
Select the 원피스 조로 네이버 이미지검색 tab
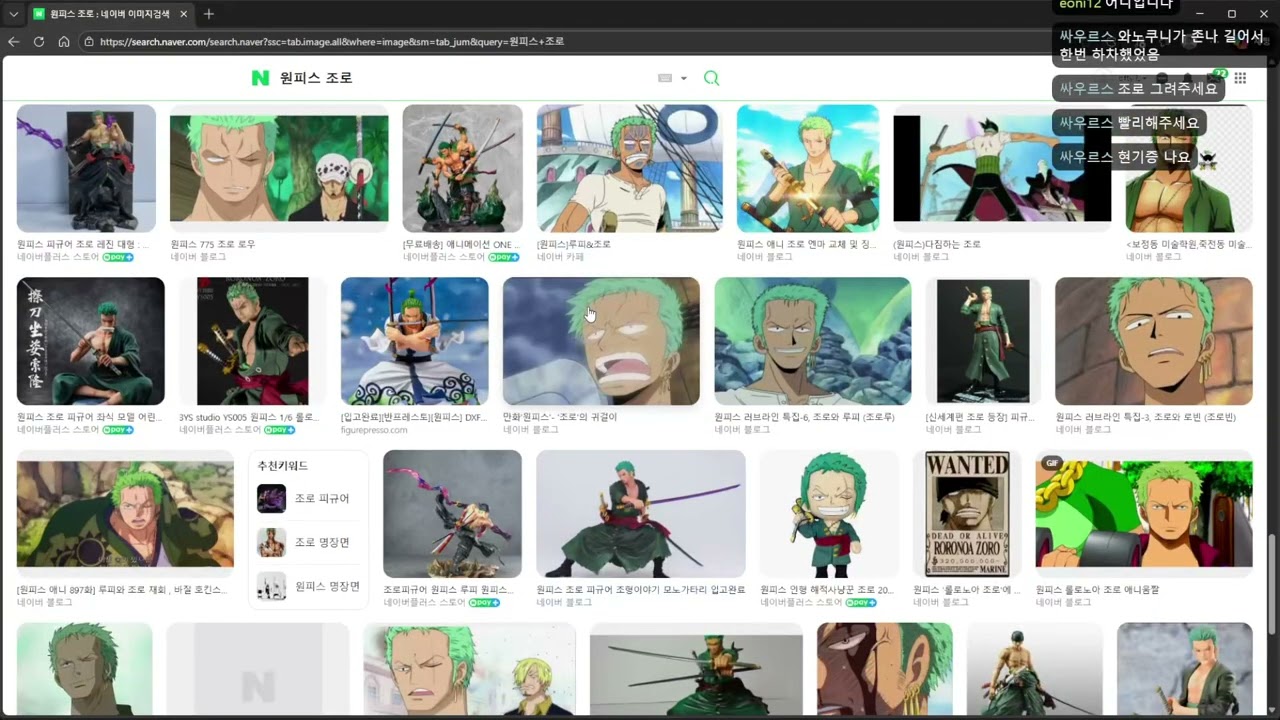pyautogui.click(x=110, y=14)
